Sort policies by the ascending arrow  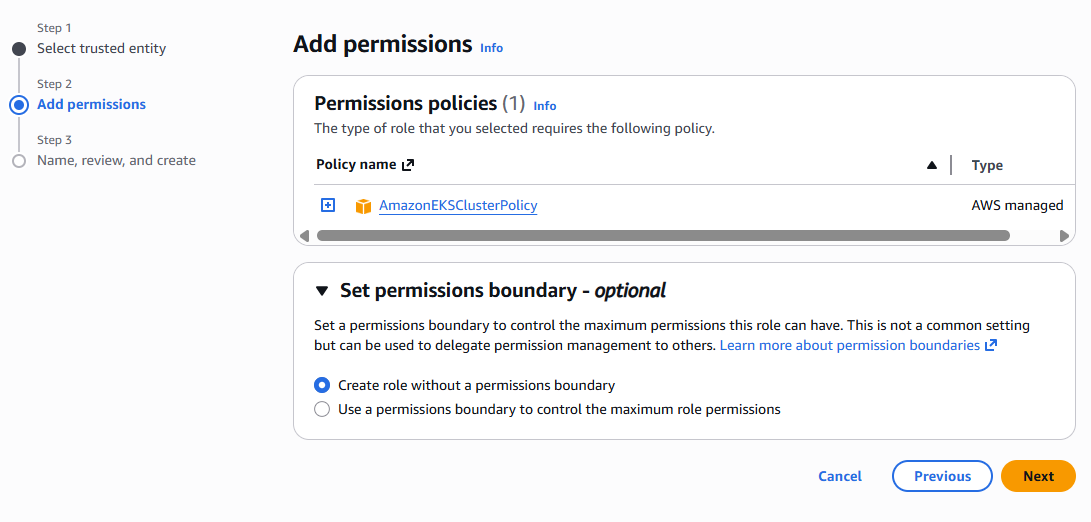931,165
